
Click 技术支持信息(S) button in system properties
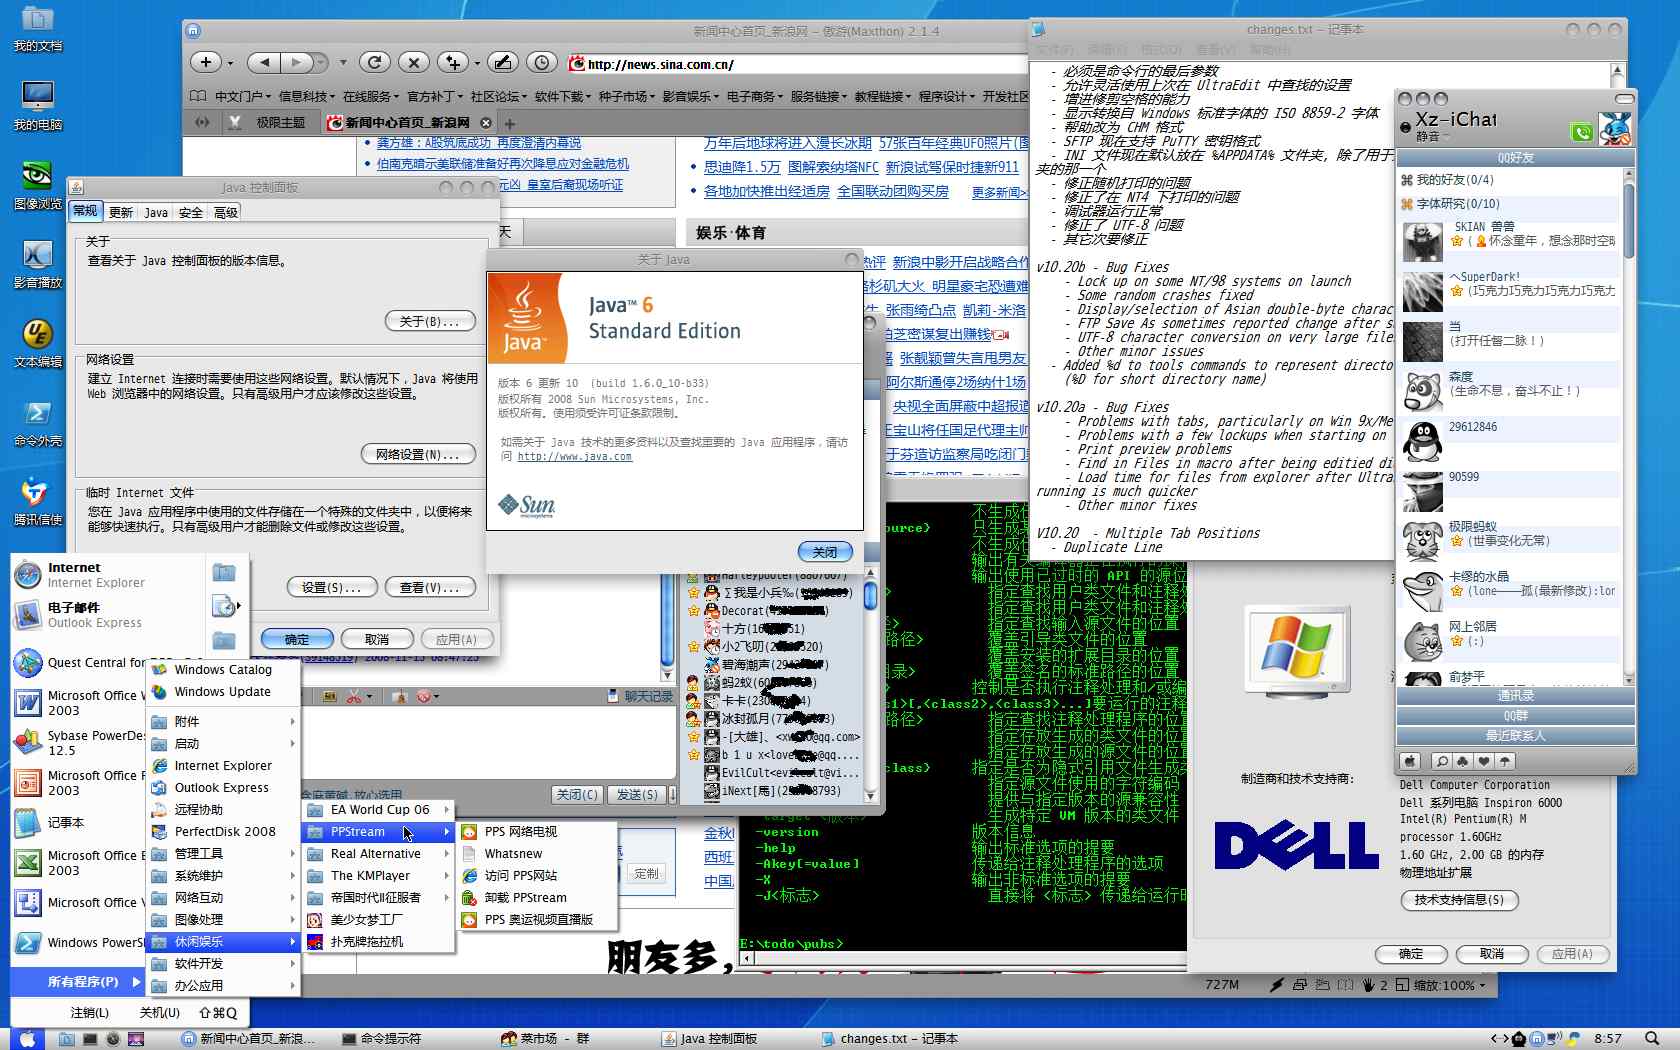point(1459,900)
